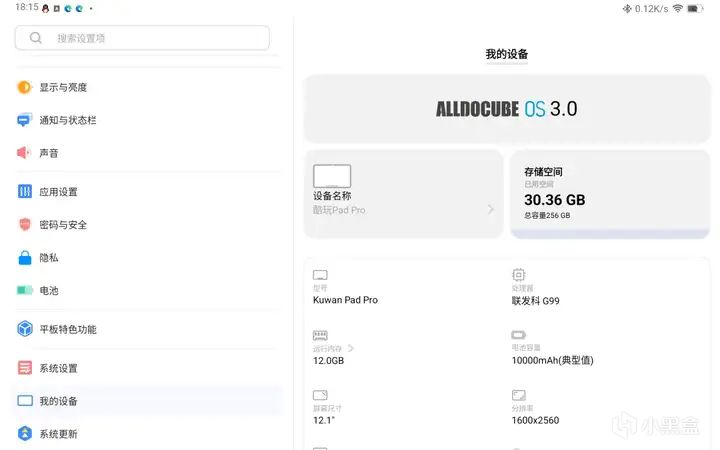Open the ALLDOCUBE OS 3.0 banner
The width and height of the screenshot is (720, 450).
(506, 109)
